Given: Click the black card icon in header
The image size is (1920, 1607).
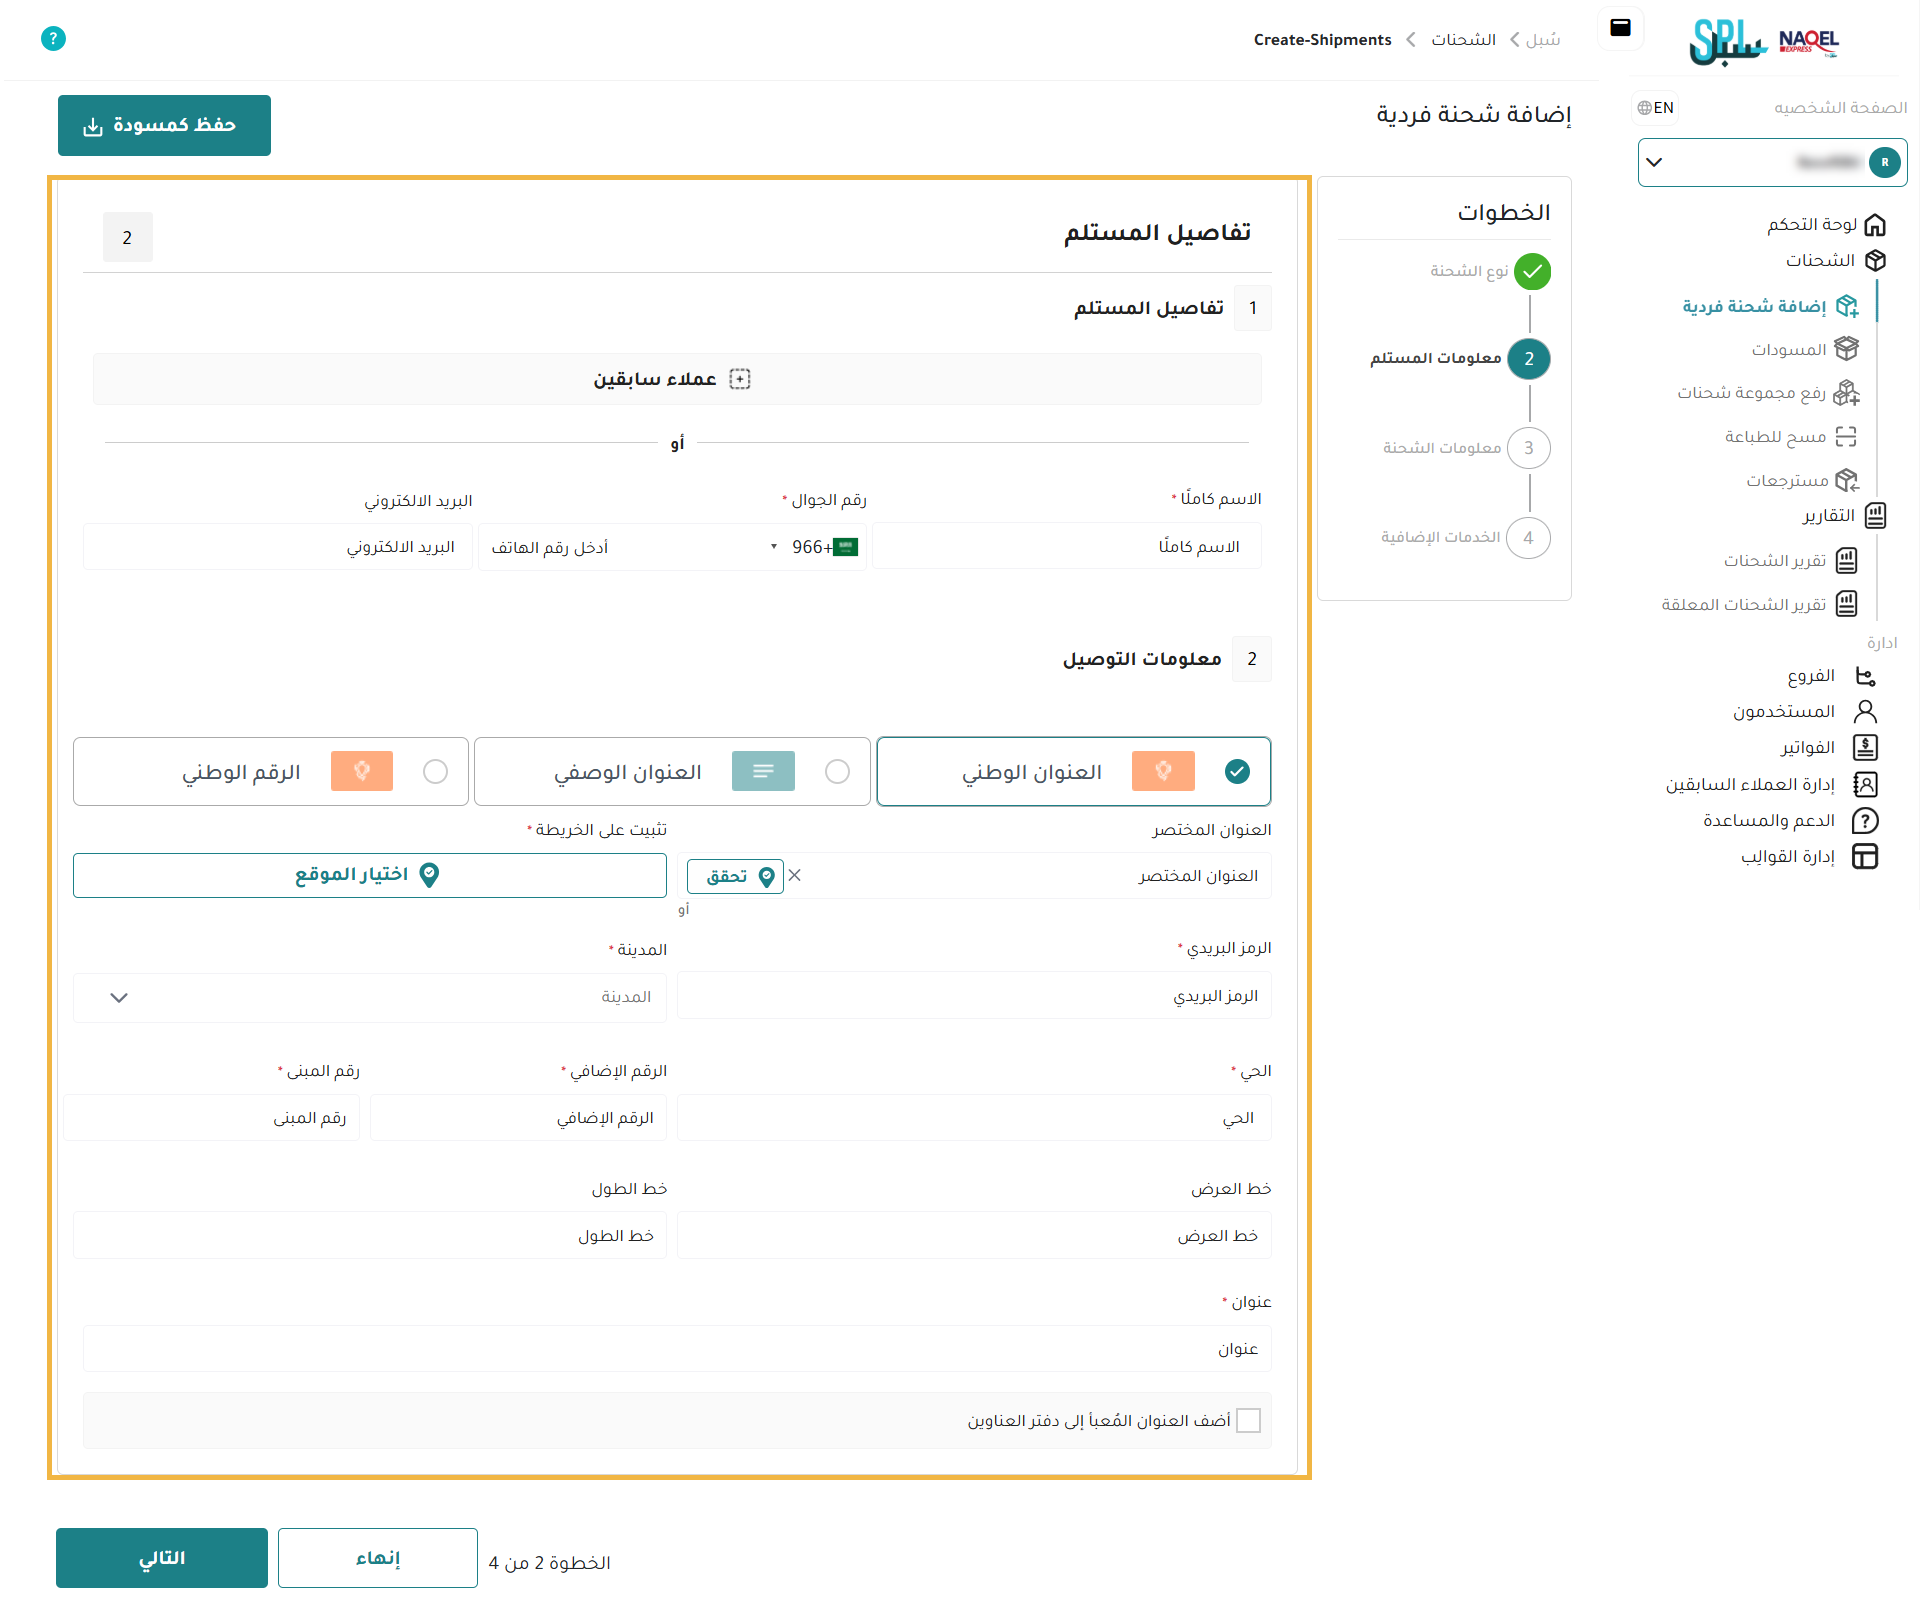Looking at the screenshot, I should (1620, 28).
